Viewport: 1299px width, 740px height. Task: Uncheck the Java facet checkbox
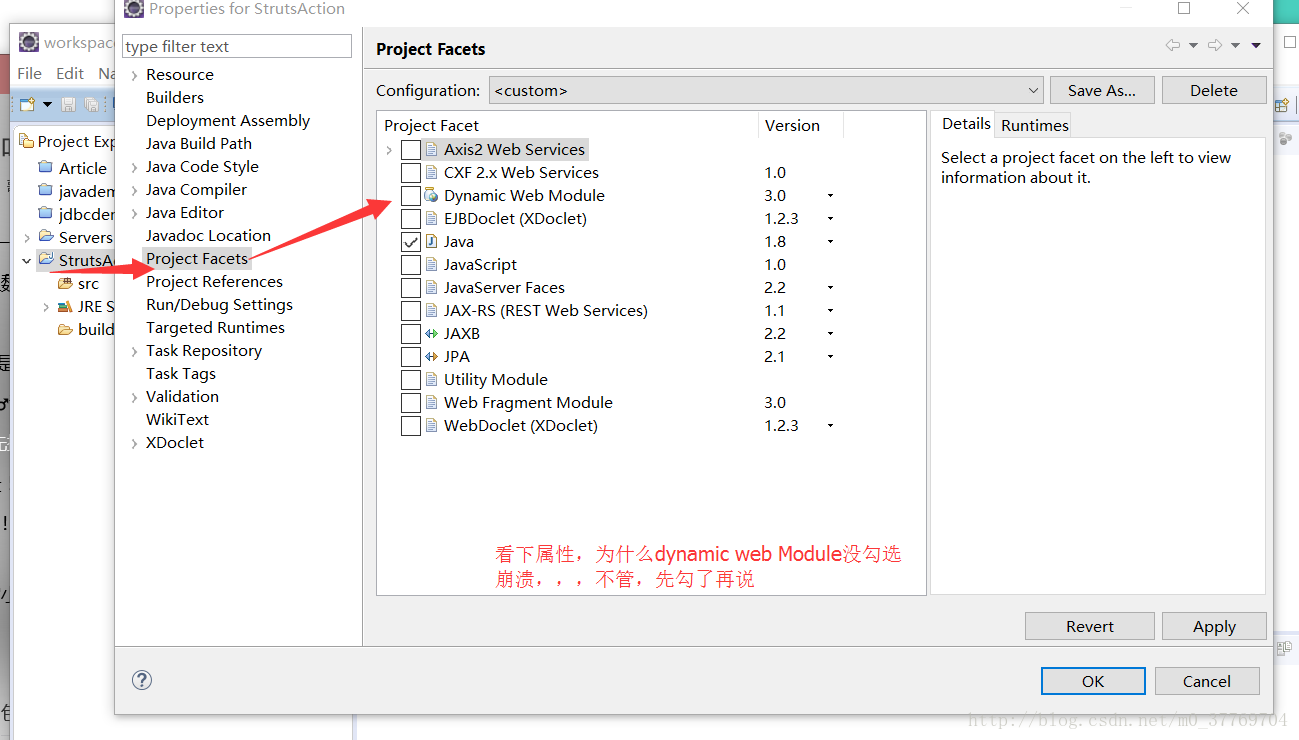click(x=410, y=242)
